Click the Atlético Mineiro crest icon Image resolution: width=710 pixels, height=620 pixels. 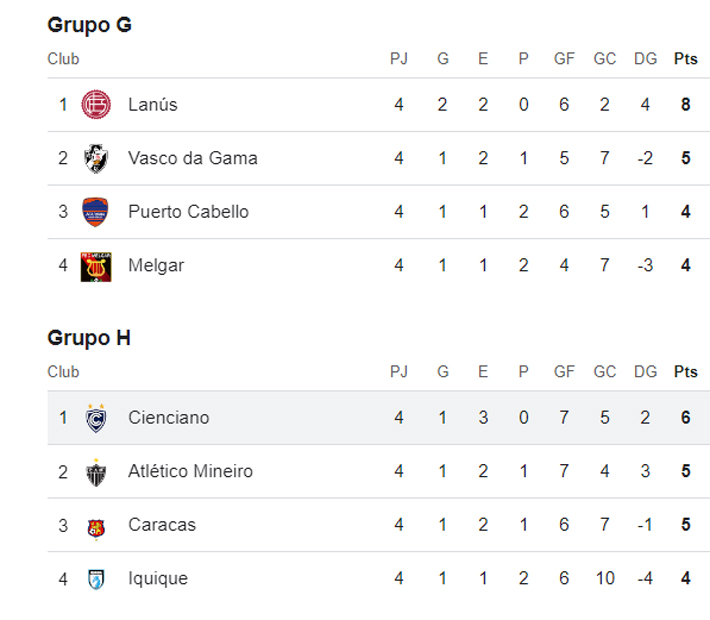click(x=96, y=472)
